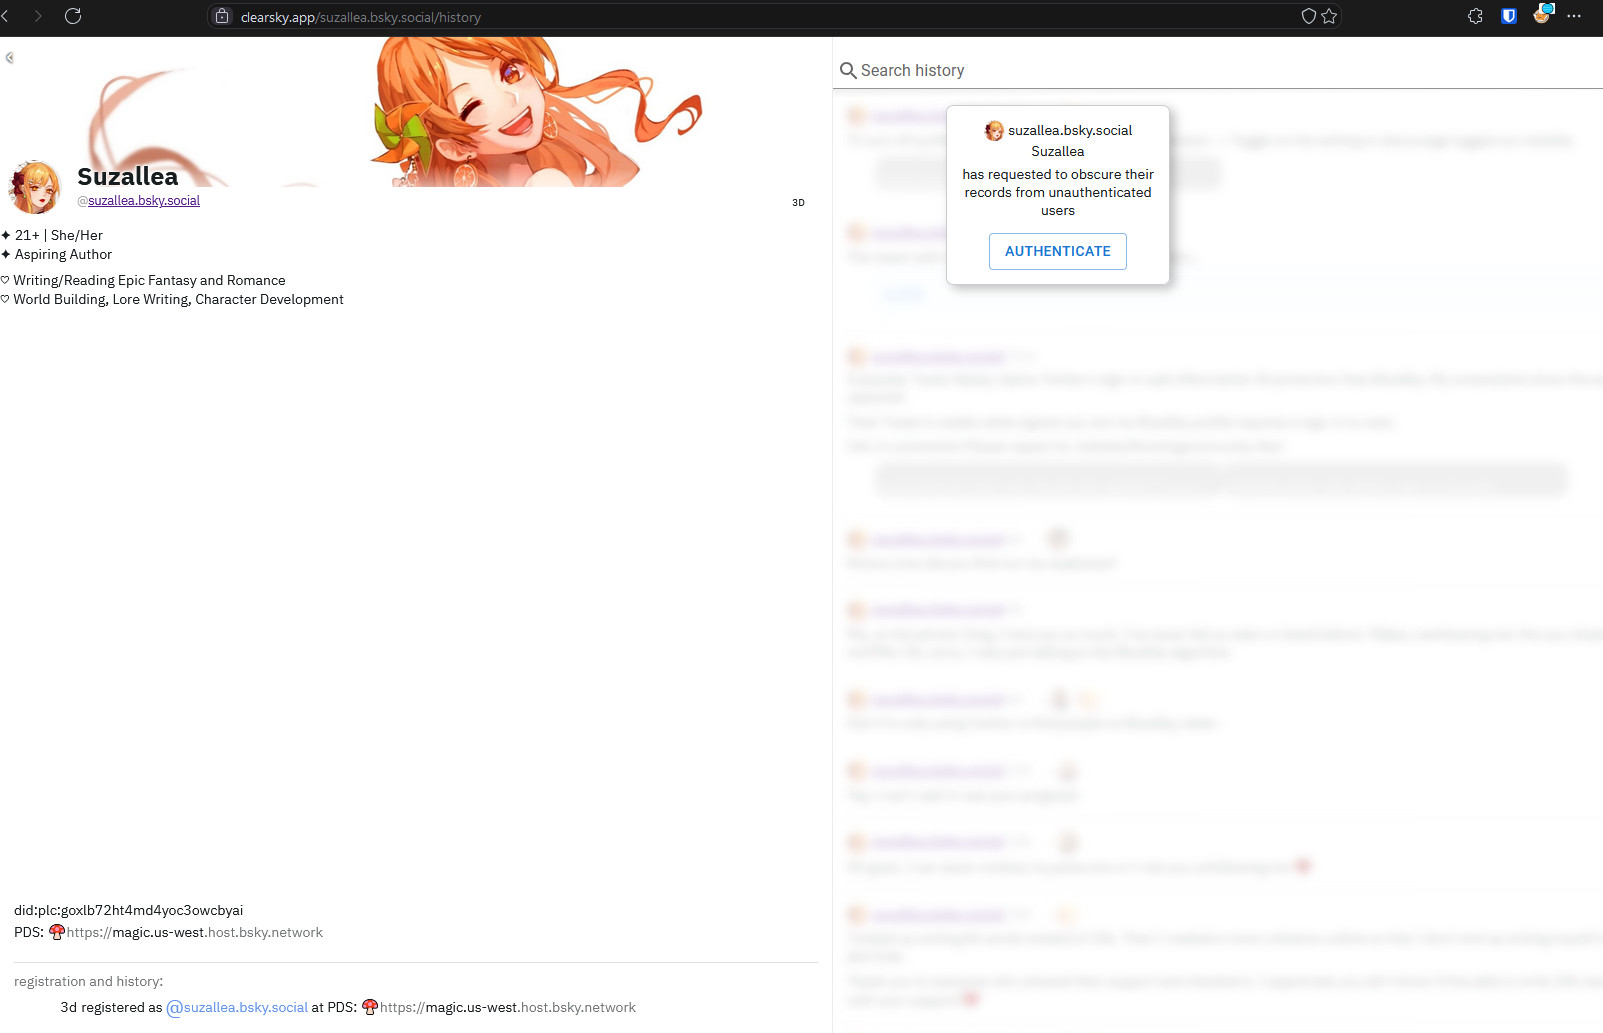The image size is (1603, 1033).
Task: Collapse the profile panel with left chevron
Action: (9, 57)
